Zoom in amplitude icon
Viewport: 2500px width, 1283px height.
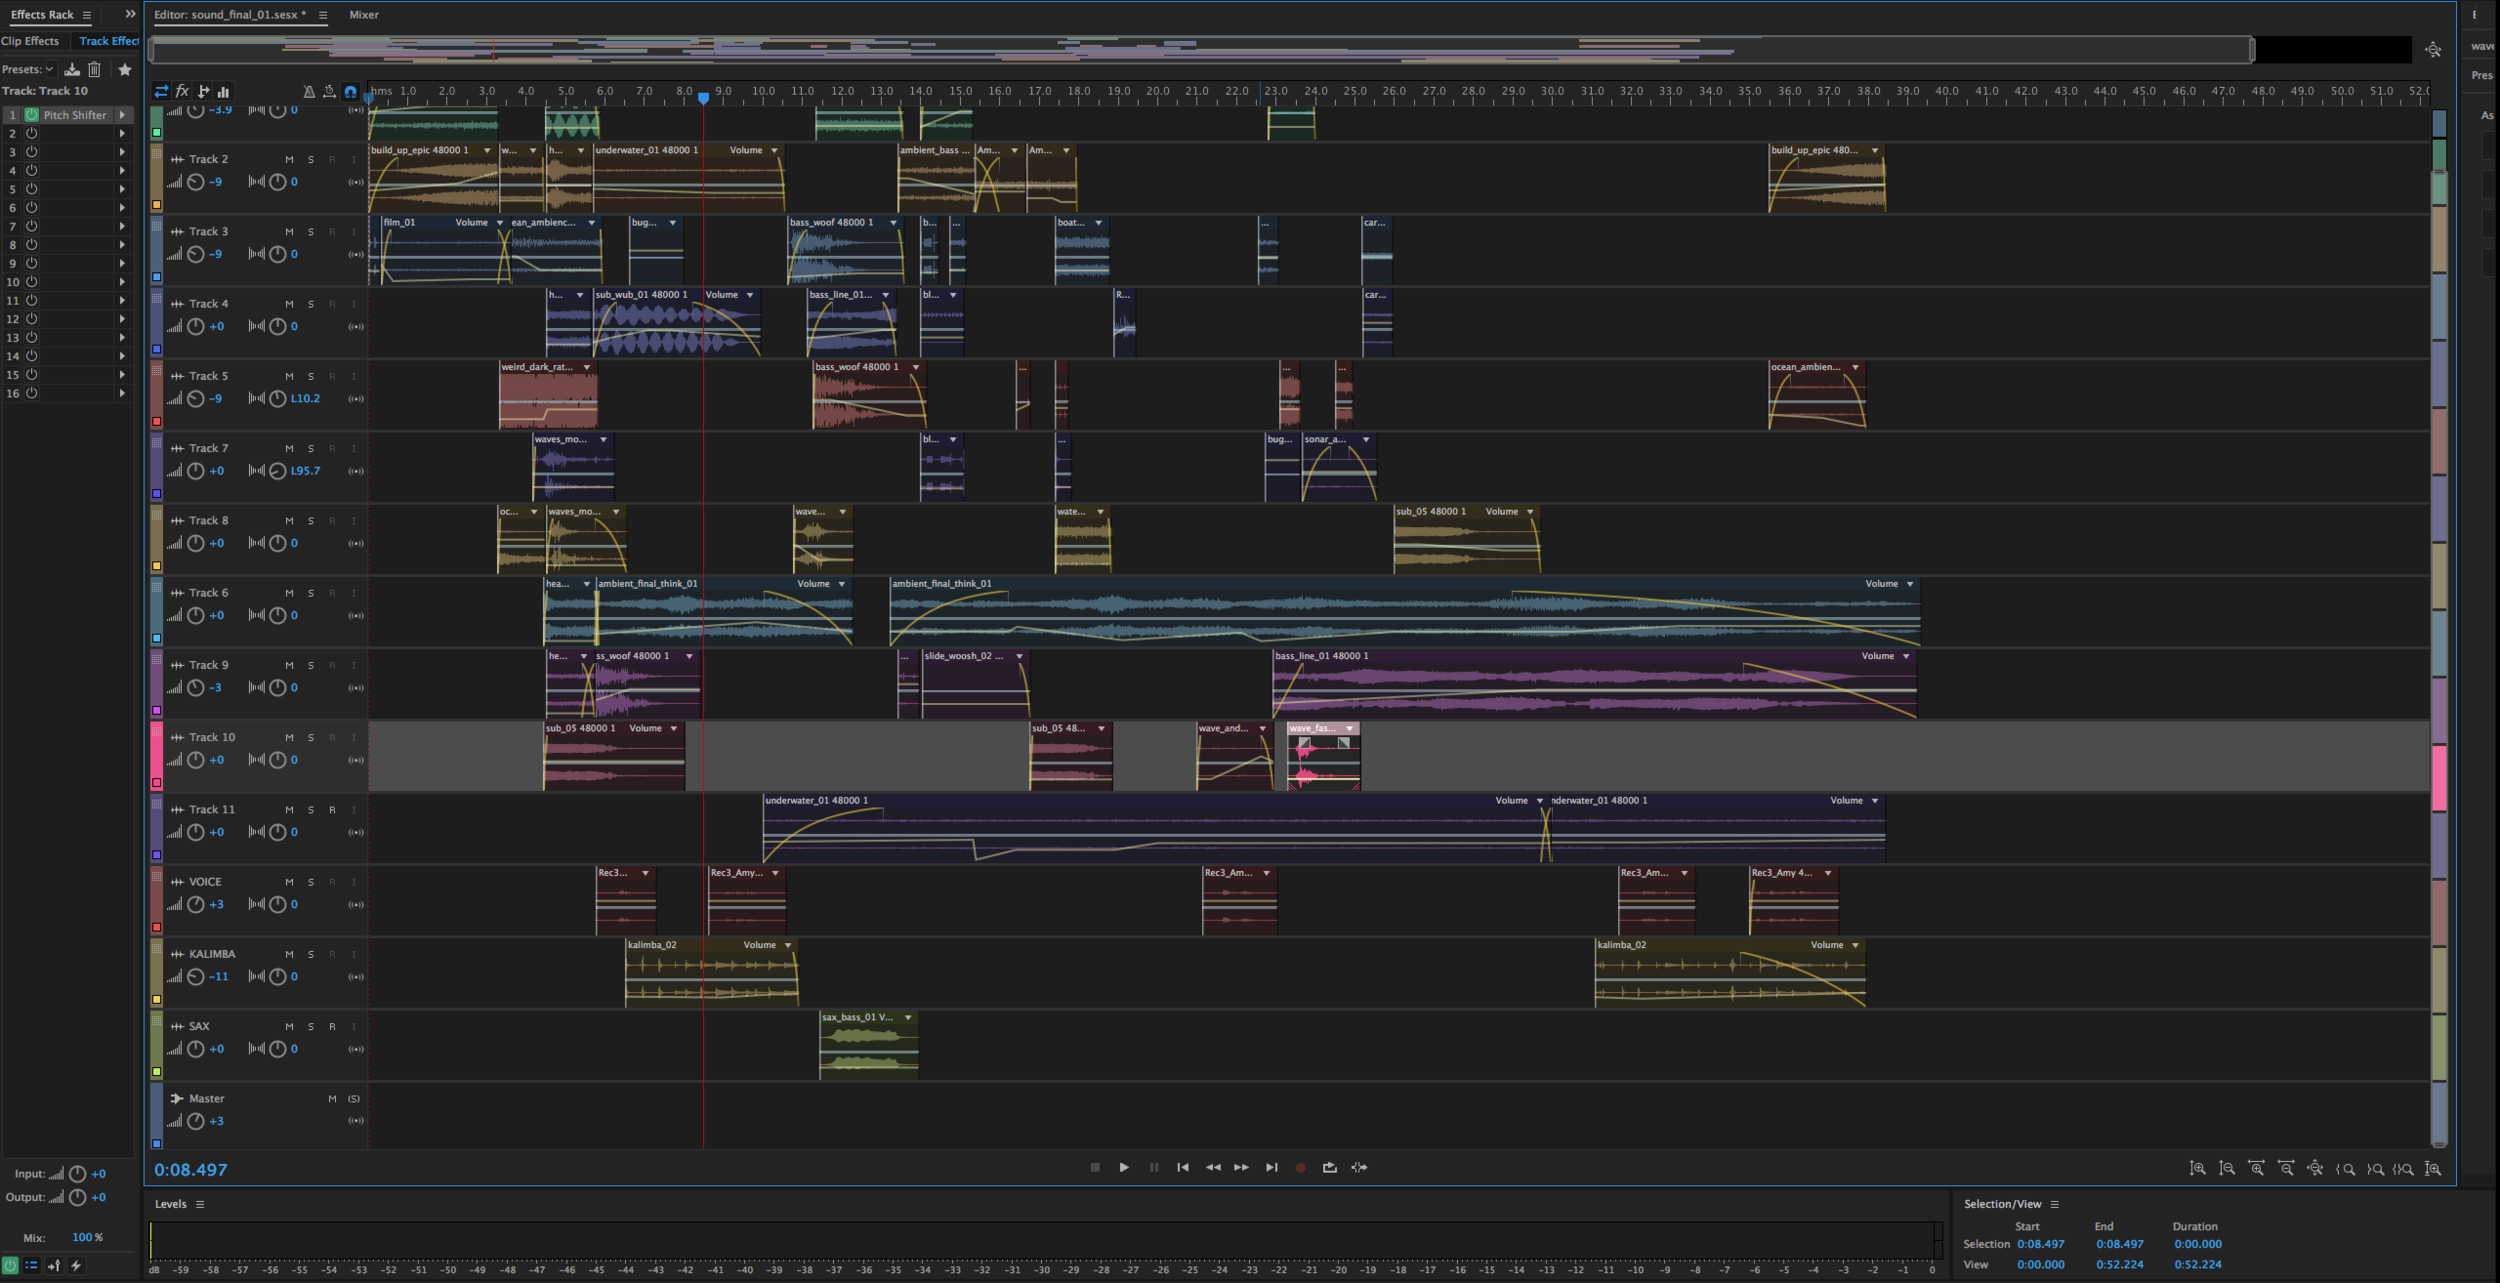(x=2197, y=1168)
